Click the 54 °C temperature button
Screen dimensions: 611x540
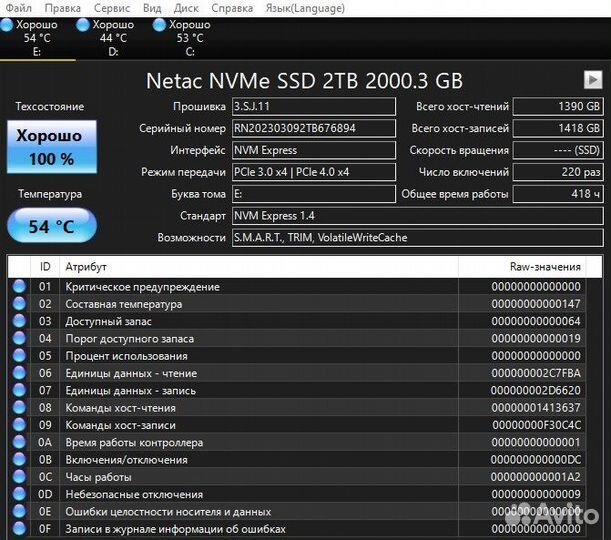tap(52, 226)
